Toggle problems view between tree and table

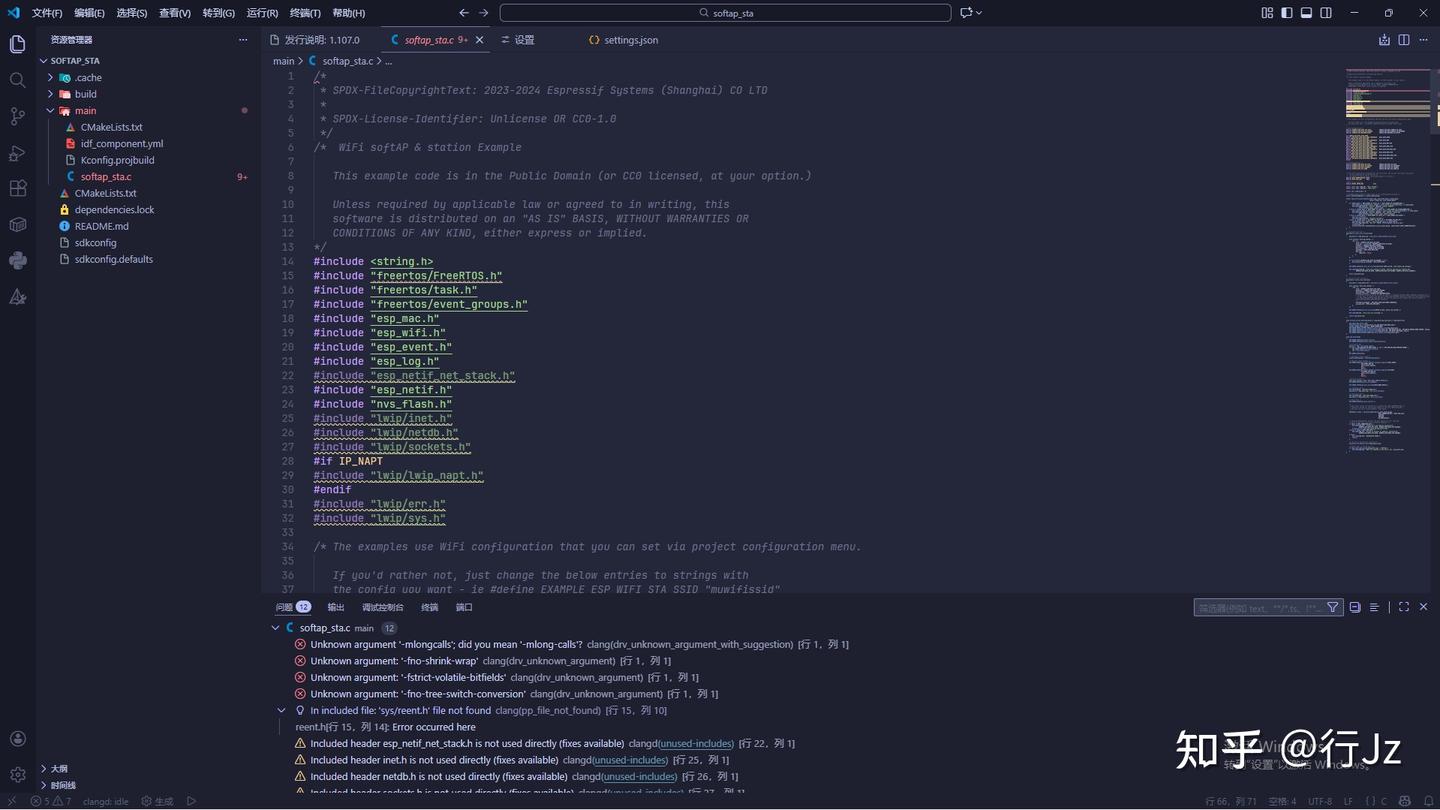pos(1374,607)
